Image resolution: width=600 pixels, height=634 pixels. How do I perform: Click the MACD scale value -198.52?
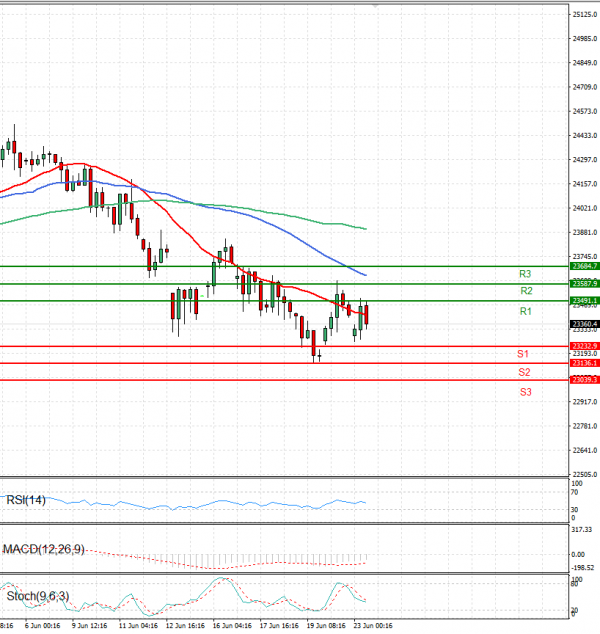[x=583, y=568]
